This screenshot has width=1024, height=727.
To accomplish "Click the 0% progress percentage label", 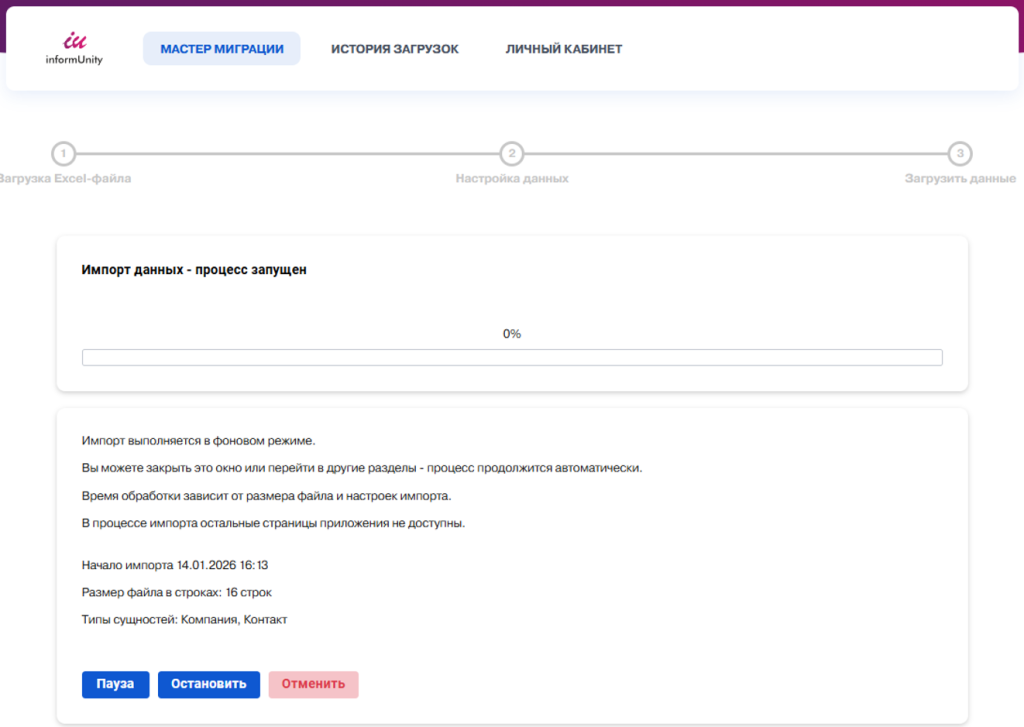I will (x=512, y=334).
